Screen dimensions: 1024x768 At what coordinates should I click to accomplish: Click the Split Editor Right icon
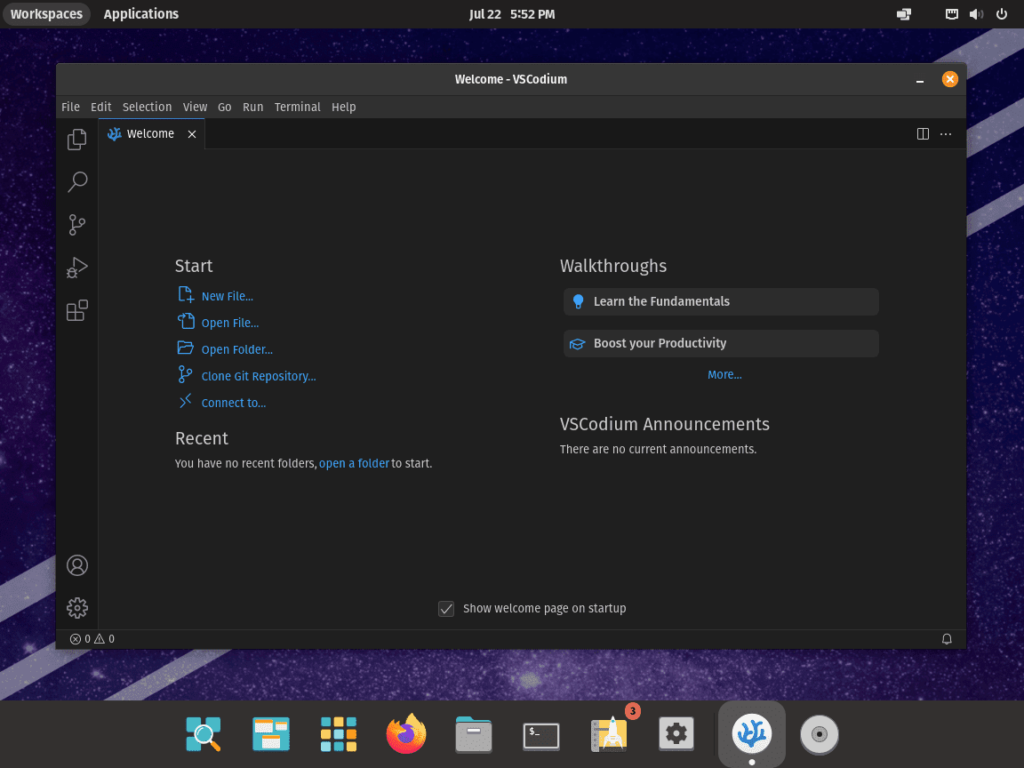[x=923, y=134]
